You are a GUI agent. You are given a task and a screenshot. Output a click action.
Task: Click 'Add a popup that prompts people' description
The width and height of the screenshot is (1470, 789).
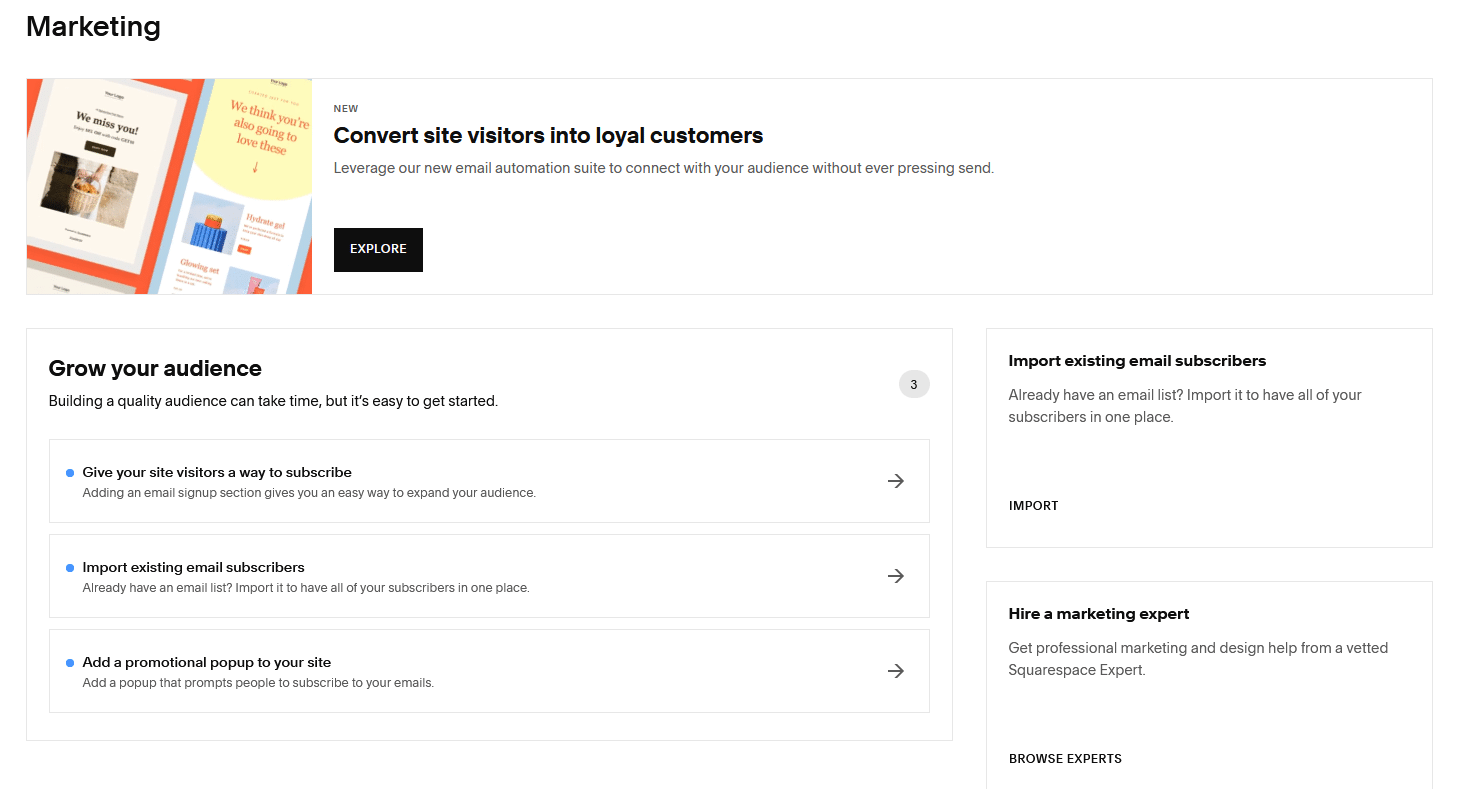(258, 683)
